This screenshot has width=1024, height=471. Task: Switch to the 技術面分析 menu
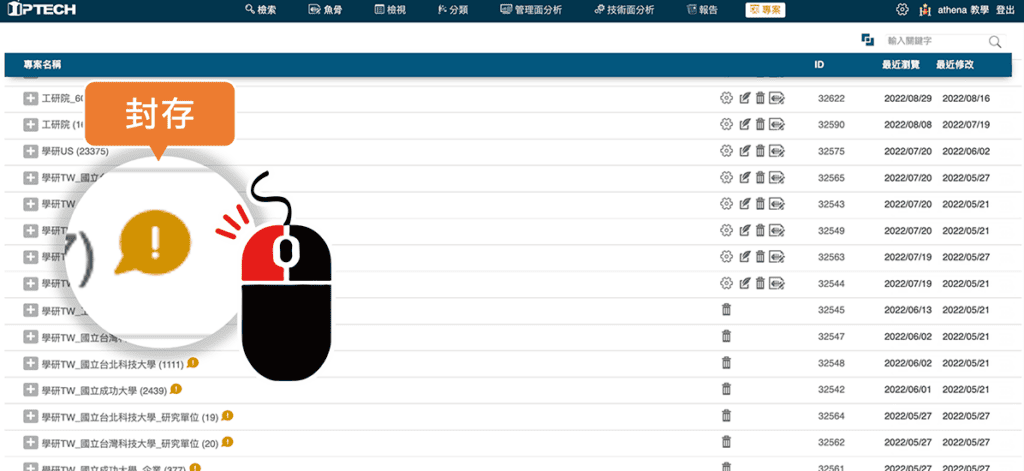(x=624, y=9)
